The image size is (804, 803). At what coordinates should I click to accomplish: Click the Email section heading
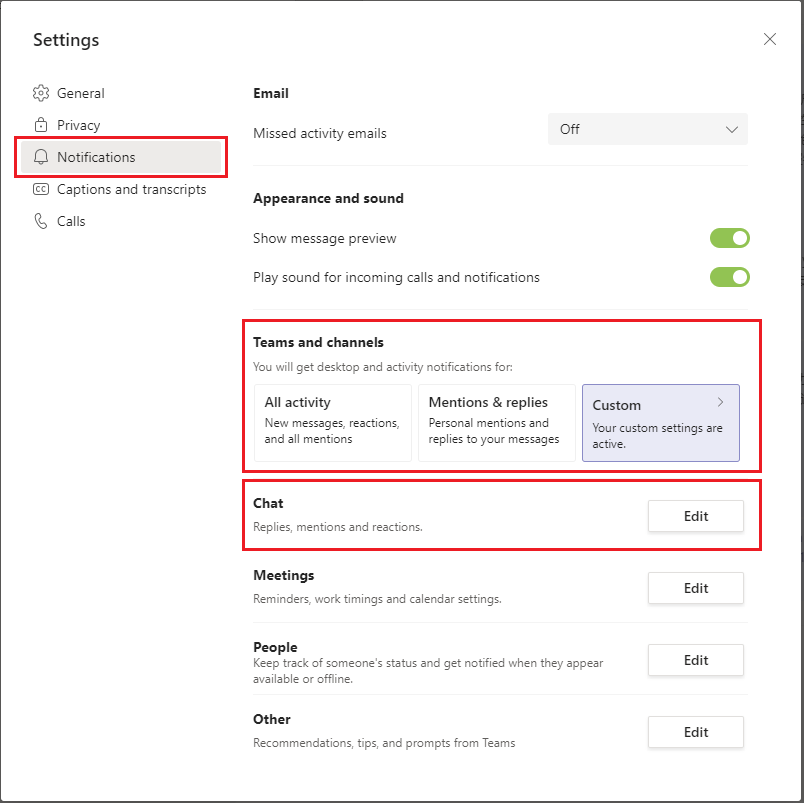[x=271, y=93]
